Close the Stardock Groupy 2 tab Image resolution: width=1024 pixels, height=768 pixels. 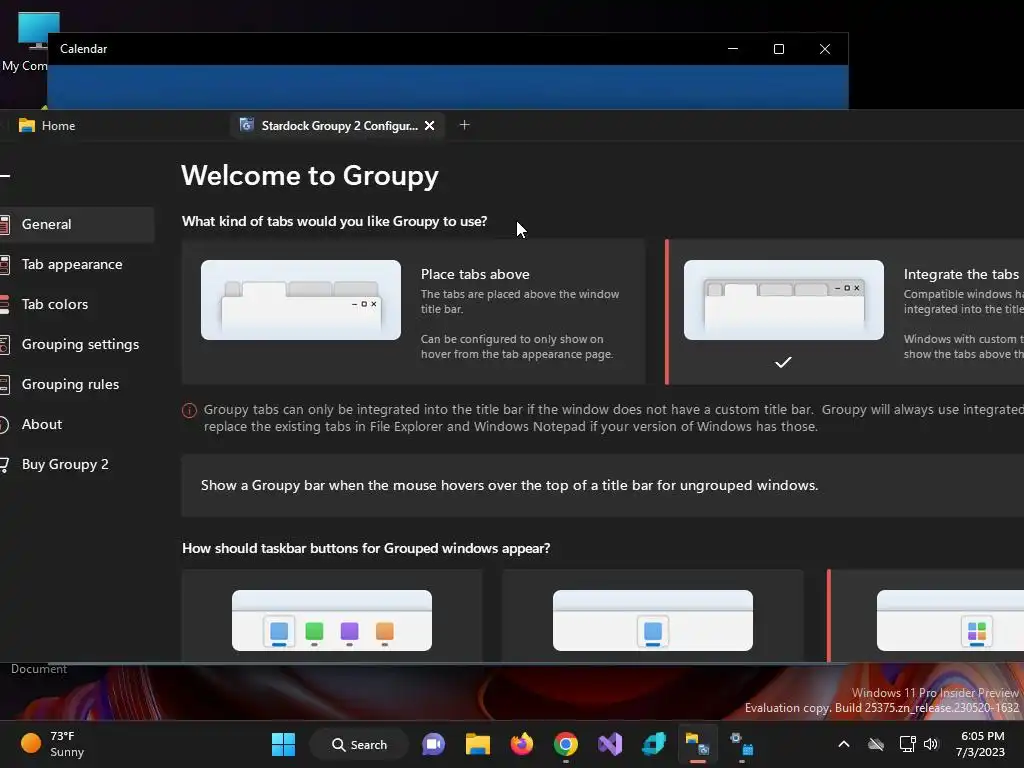pos(430,125)
